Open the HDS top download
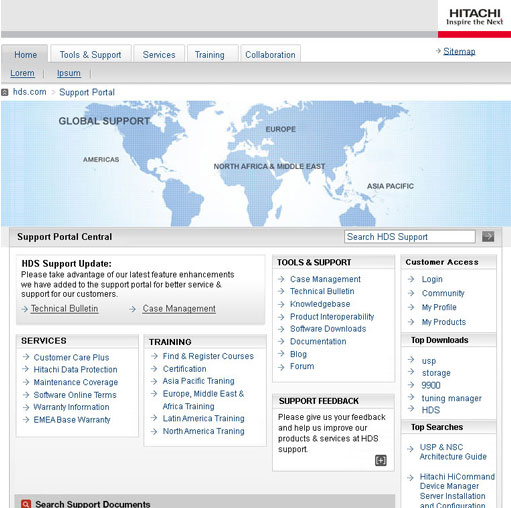Viewport: 511px width, 508px height. pos(431,410)
